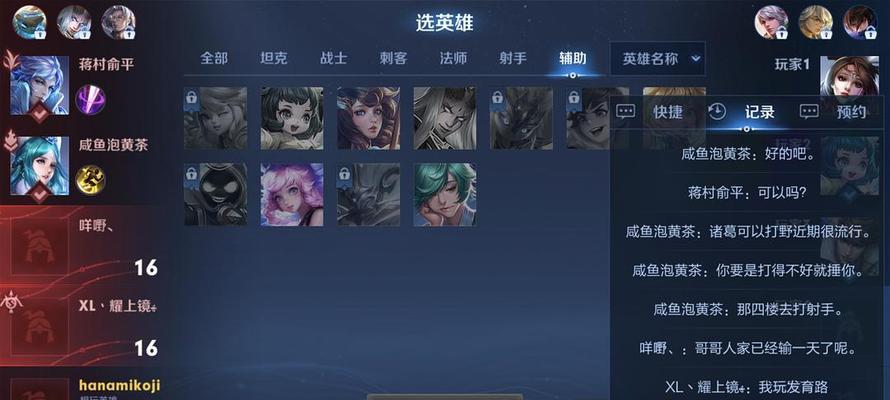Switch to the 法师 hero tab
The width and height of the screenshot is (890, 400).
pyautogui.click(x=454, y=58)
